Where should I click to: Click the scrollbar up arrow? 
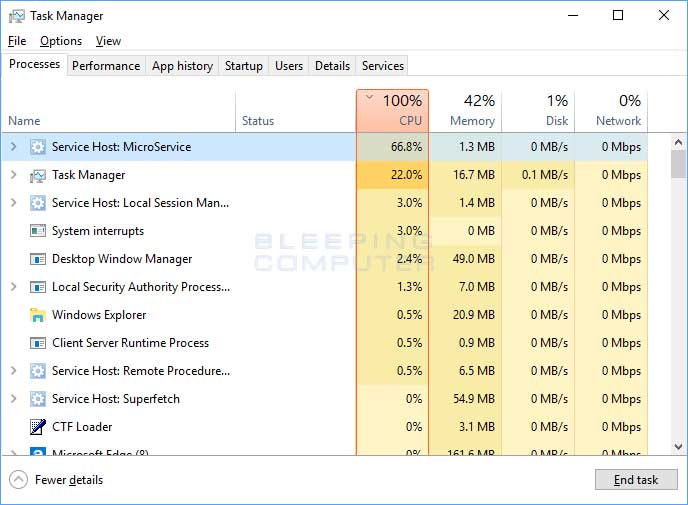pyautogui.click(x=678, y=142)
